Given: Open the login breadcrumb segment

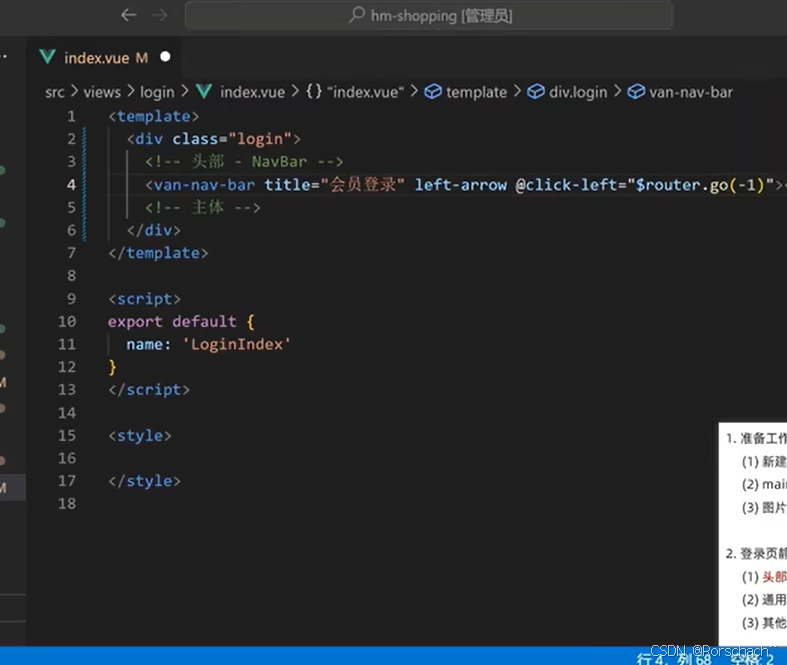Looking at the screenshot, I should [x=157, y=92].
